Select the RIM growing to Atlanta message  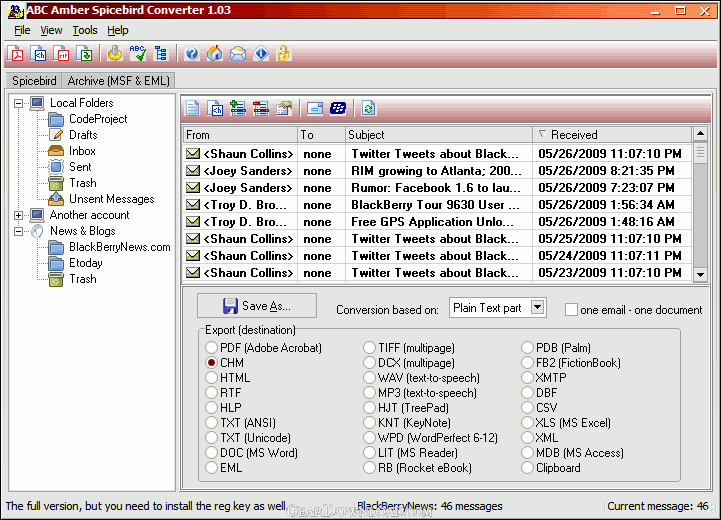point(437,171)
